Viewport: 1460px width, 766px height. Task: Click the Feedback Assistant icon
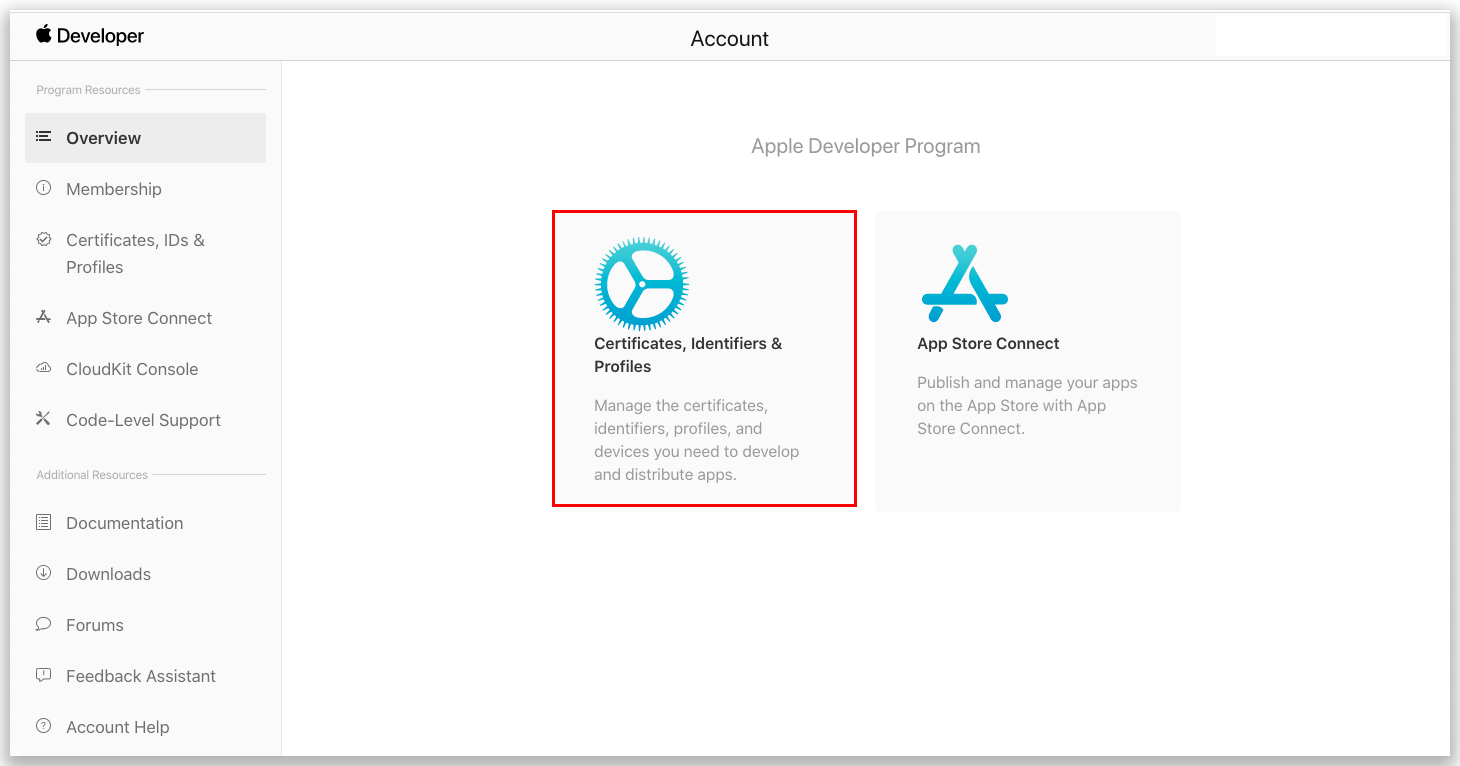(x=43, y=675)
